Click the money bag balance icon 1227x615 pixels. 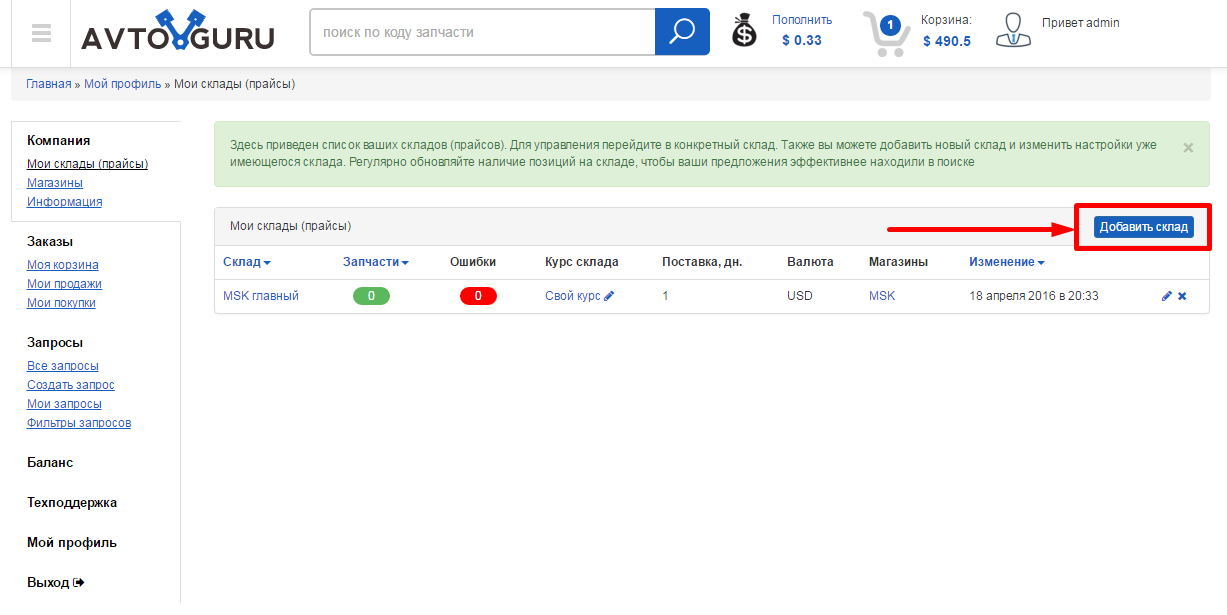click(744, 31)
